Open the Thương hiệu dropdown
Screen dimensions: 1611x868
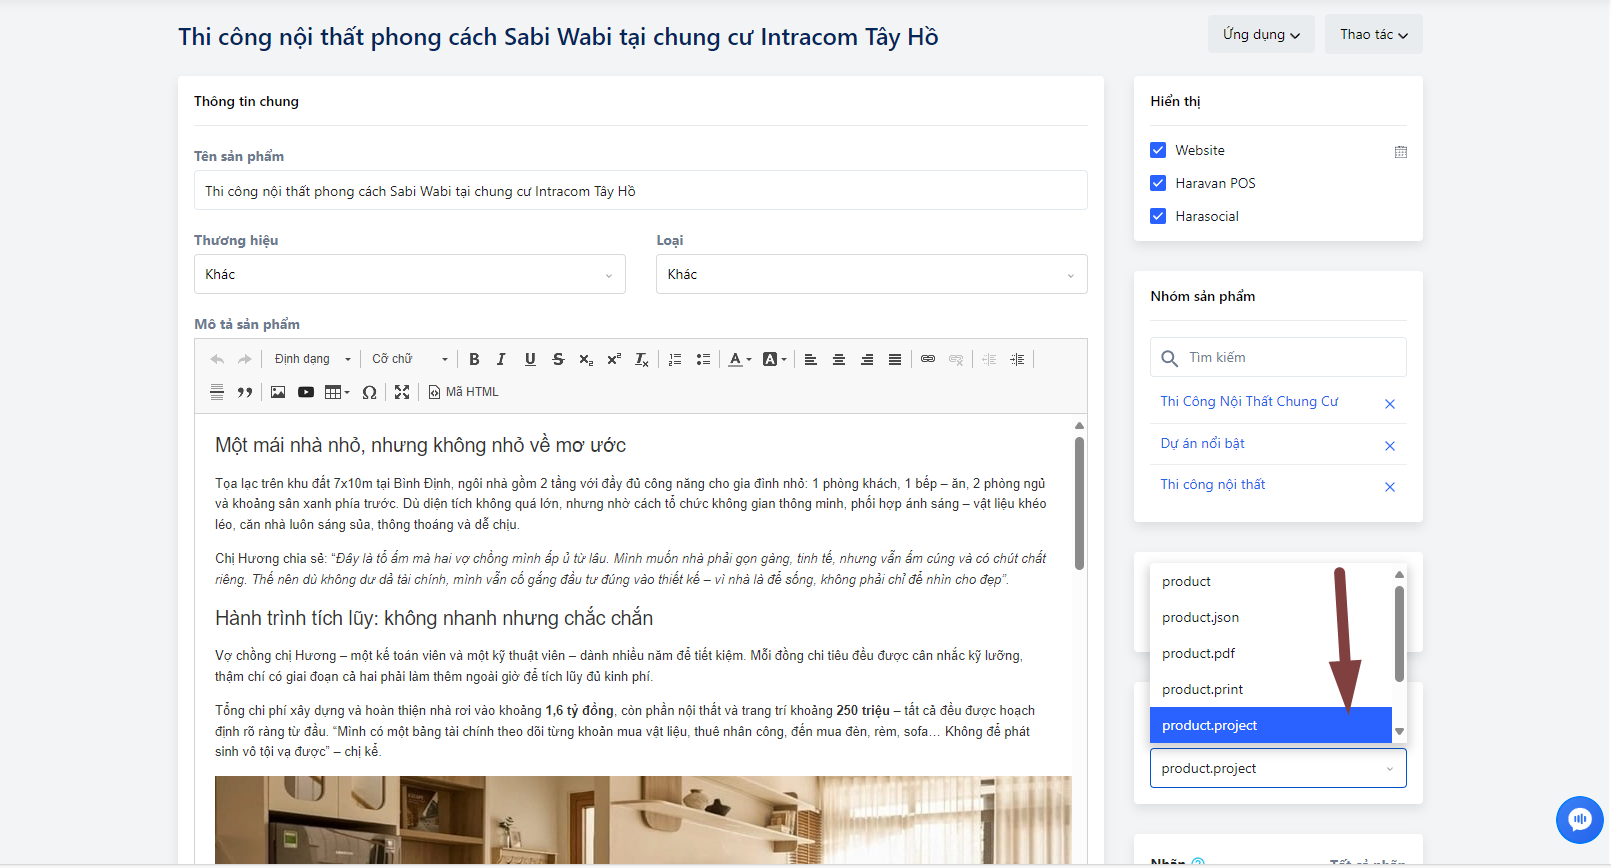[409, 274]
